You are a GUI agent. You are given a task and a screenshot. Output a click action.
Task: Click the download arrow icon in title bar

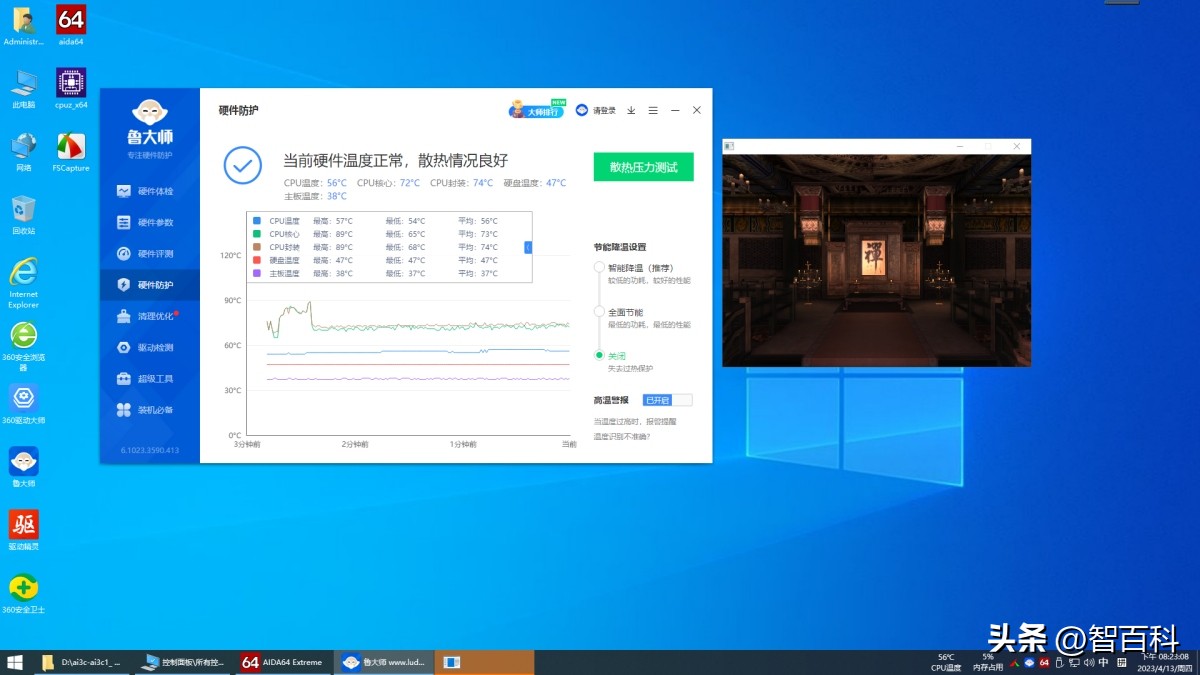(630, 110)
